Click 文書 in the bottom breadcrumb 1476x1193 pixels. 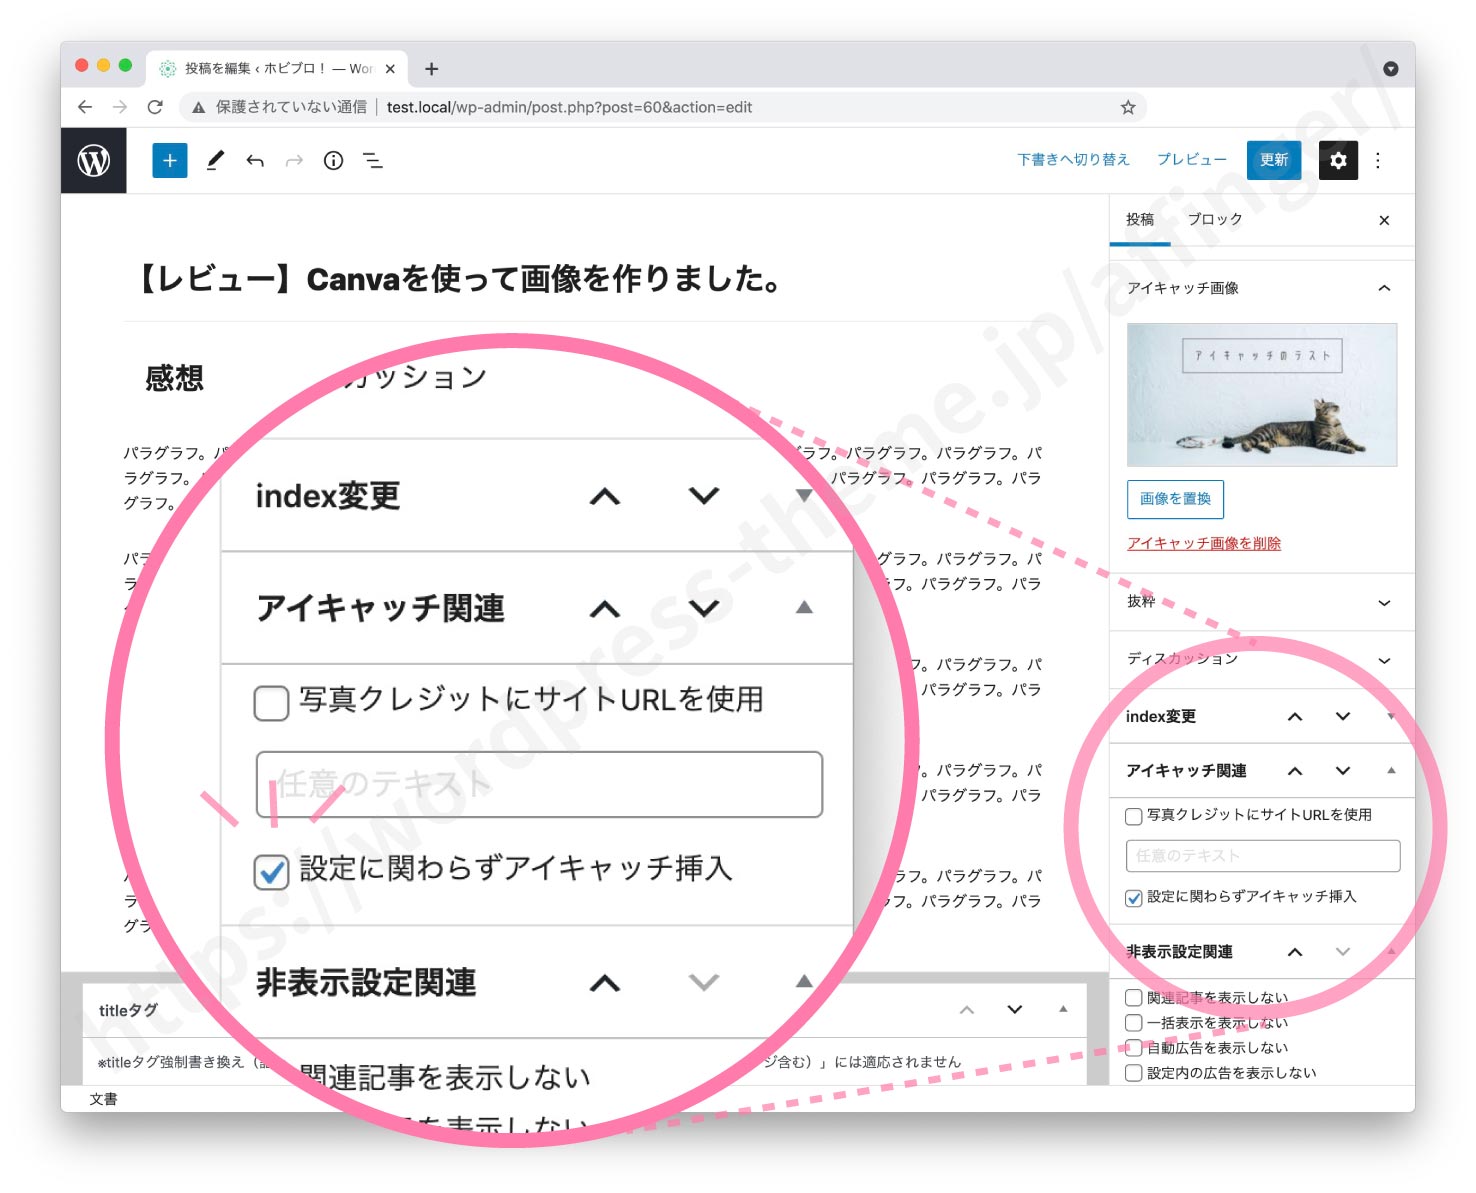(103, 1099)
